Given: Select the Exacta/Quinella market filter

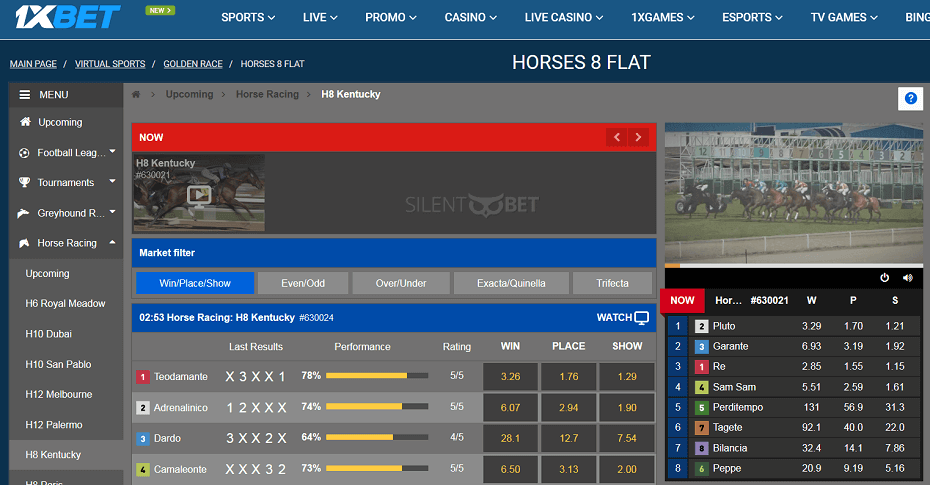Looking at the screenshot, I should (511, 283).
